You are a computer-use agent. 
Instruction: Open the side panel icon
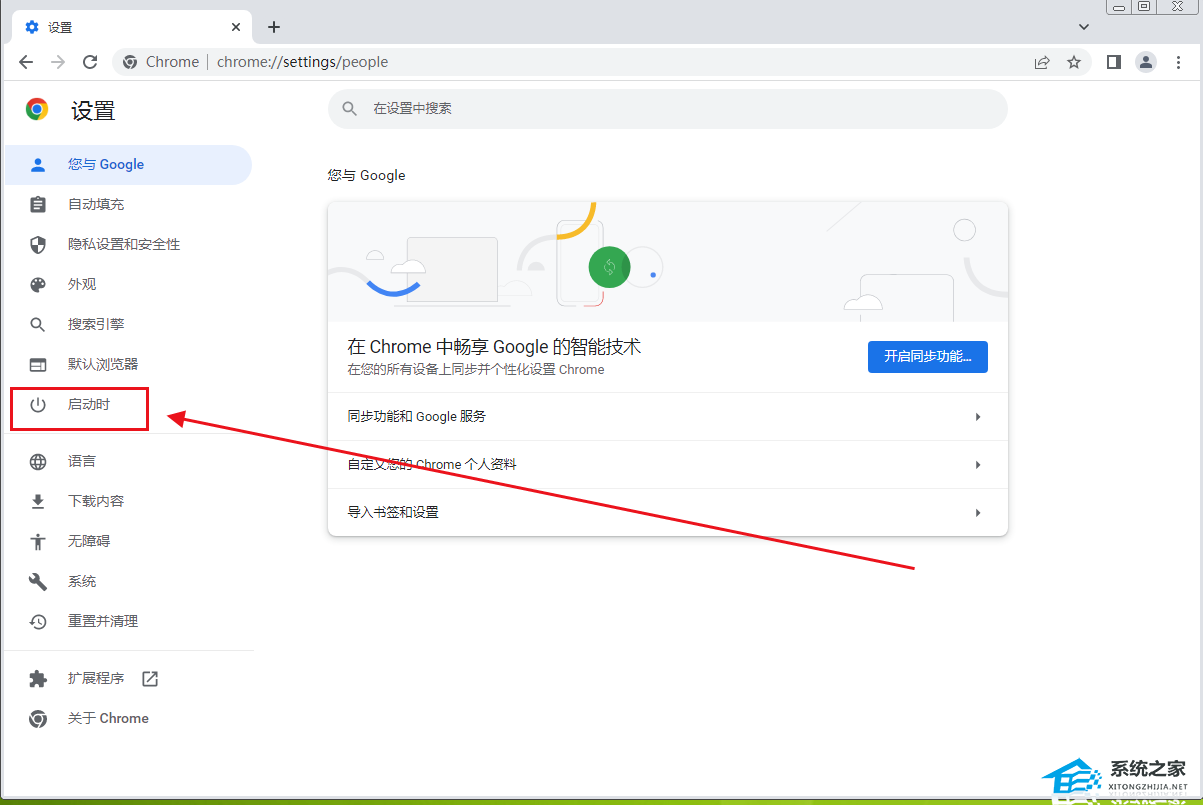tap(1114, 62)
